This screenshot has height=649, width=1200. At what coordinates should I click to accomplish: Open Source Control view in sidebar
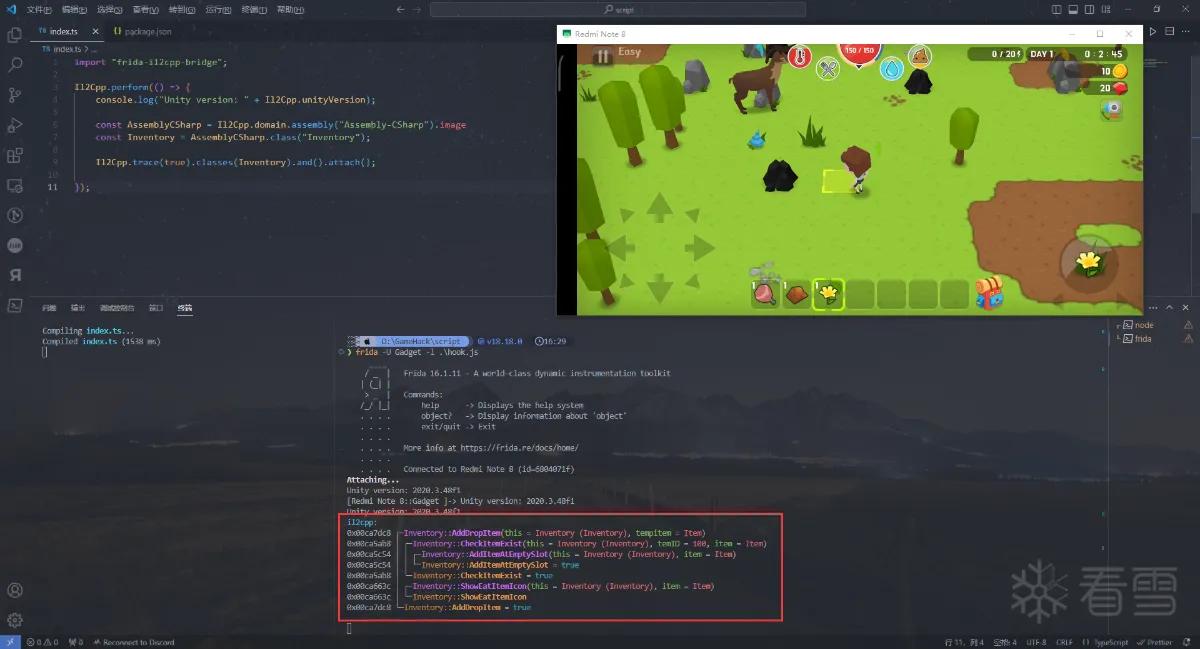pos(15,95)
